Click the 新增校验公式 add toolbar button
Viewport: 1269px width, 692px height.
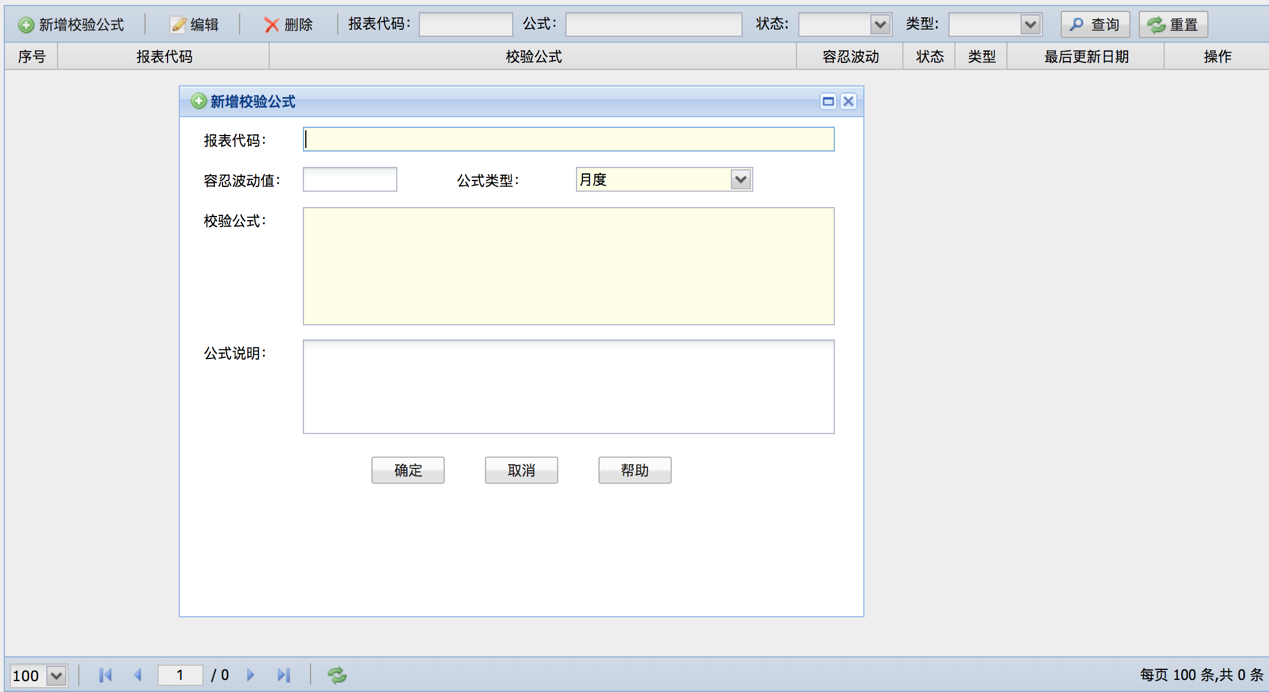pos(71,25)
